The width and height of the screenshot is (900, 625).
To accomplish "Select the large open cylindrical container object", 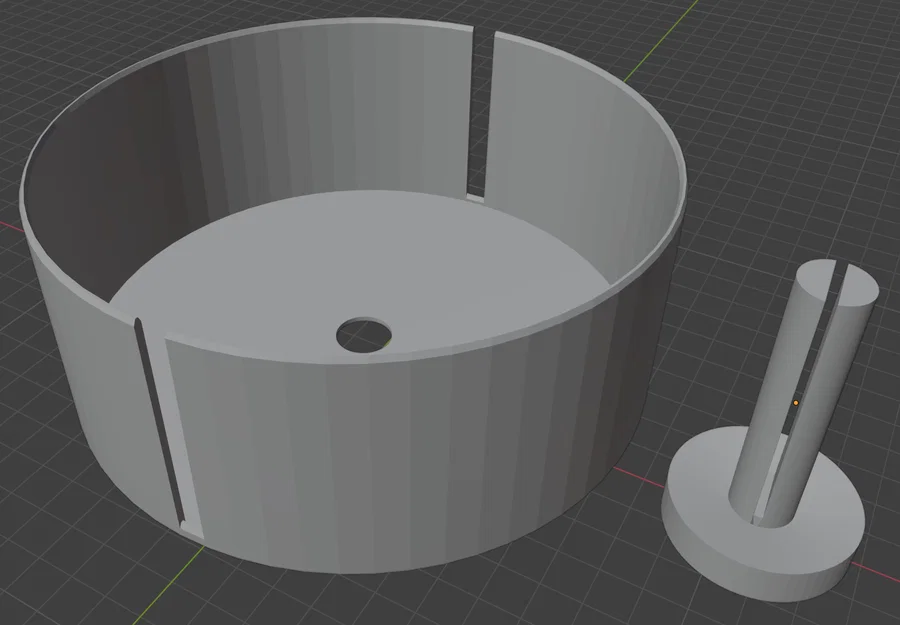I will tap(353, 298).
